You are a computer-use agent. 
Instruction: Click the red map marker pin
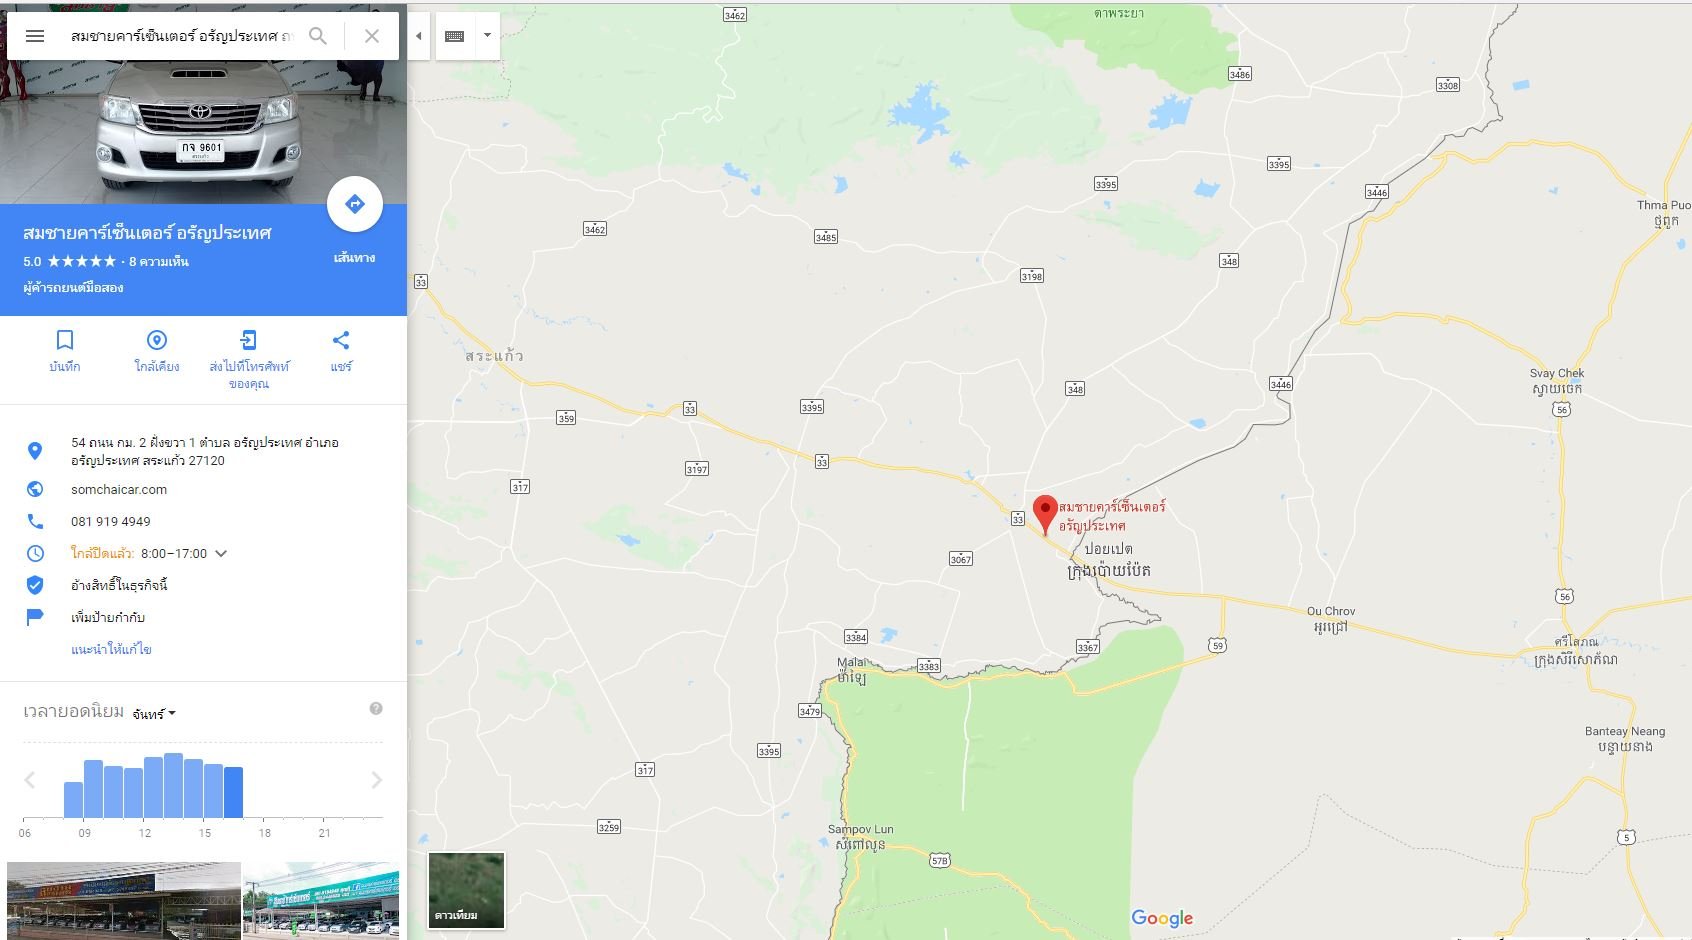[x=1045, y=514]
